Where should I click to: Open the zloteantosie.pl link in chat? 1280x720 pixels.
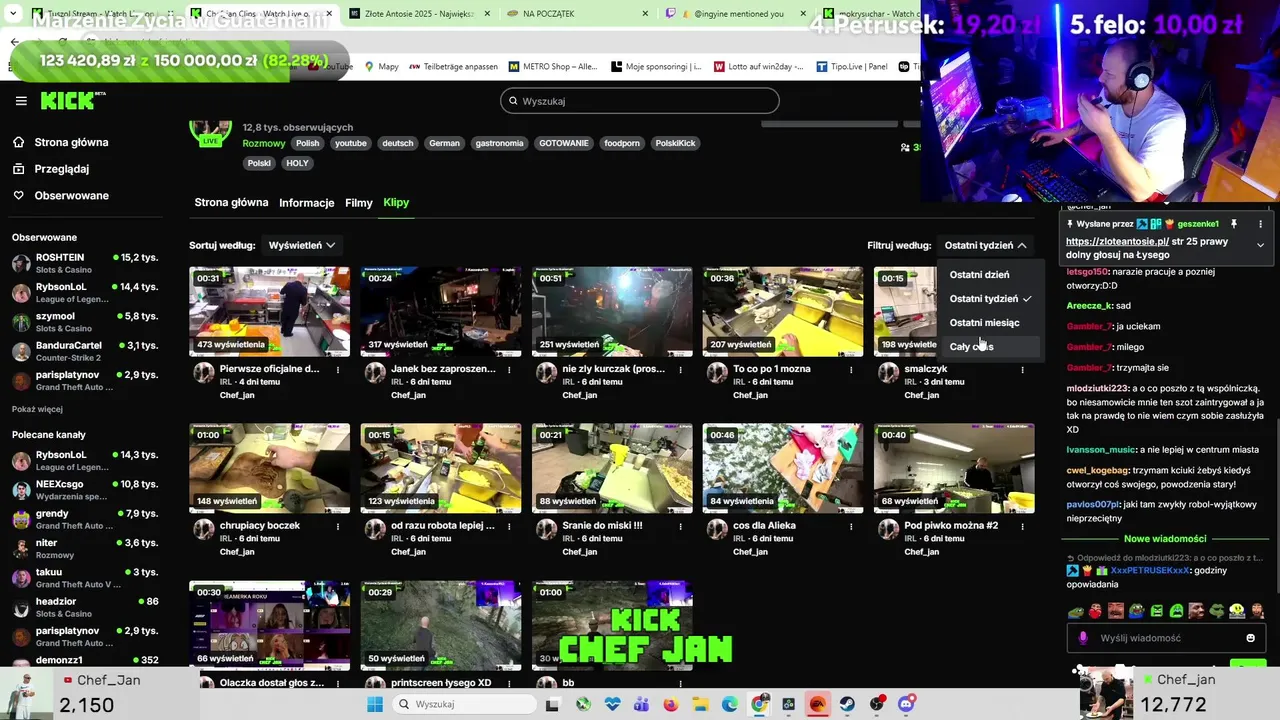pos(1117,241)
